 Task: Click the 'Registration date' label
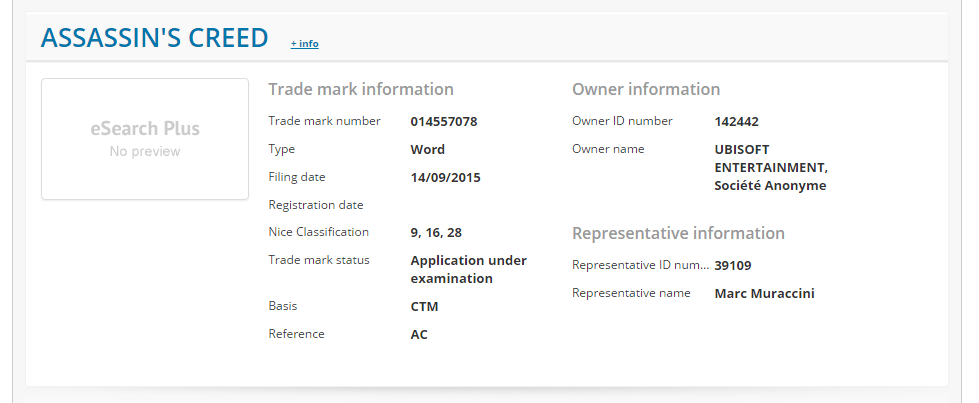pos(316,205)
